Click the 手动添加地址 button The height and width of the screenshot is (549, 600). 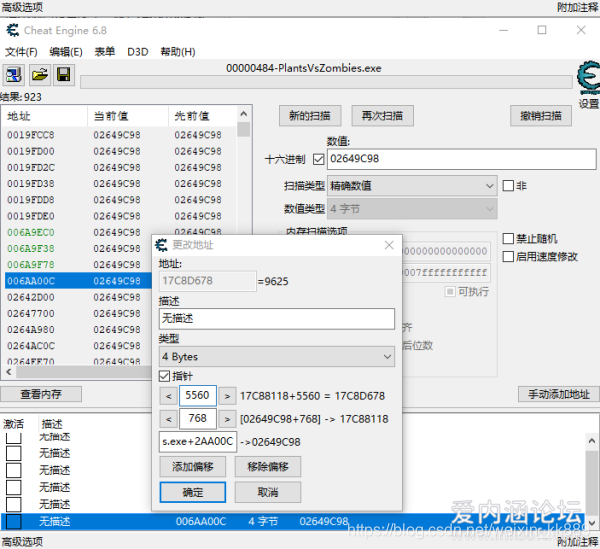point(559,394)
